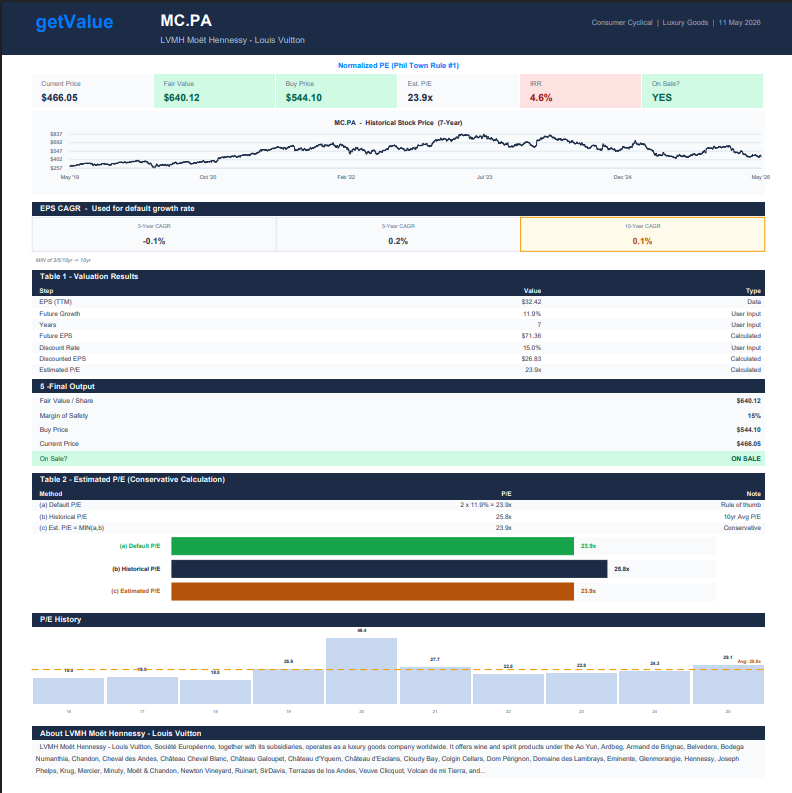This screenshot has width=792, height=793.
Task: Click the Est. P/E = MIN(a,b) row label
Action: click(x=71, y=527)
